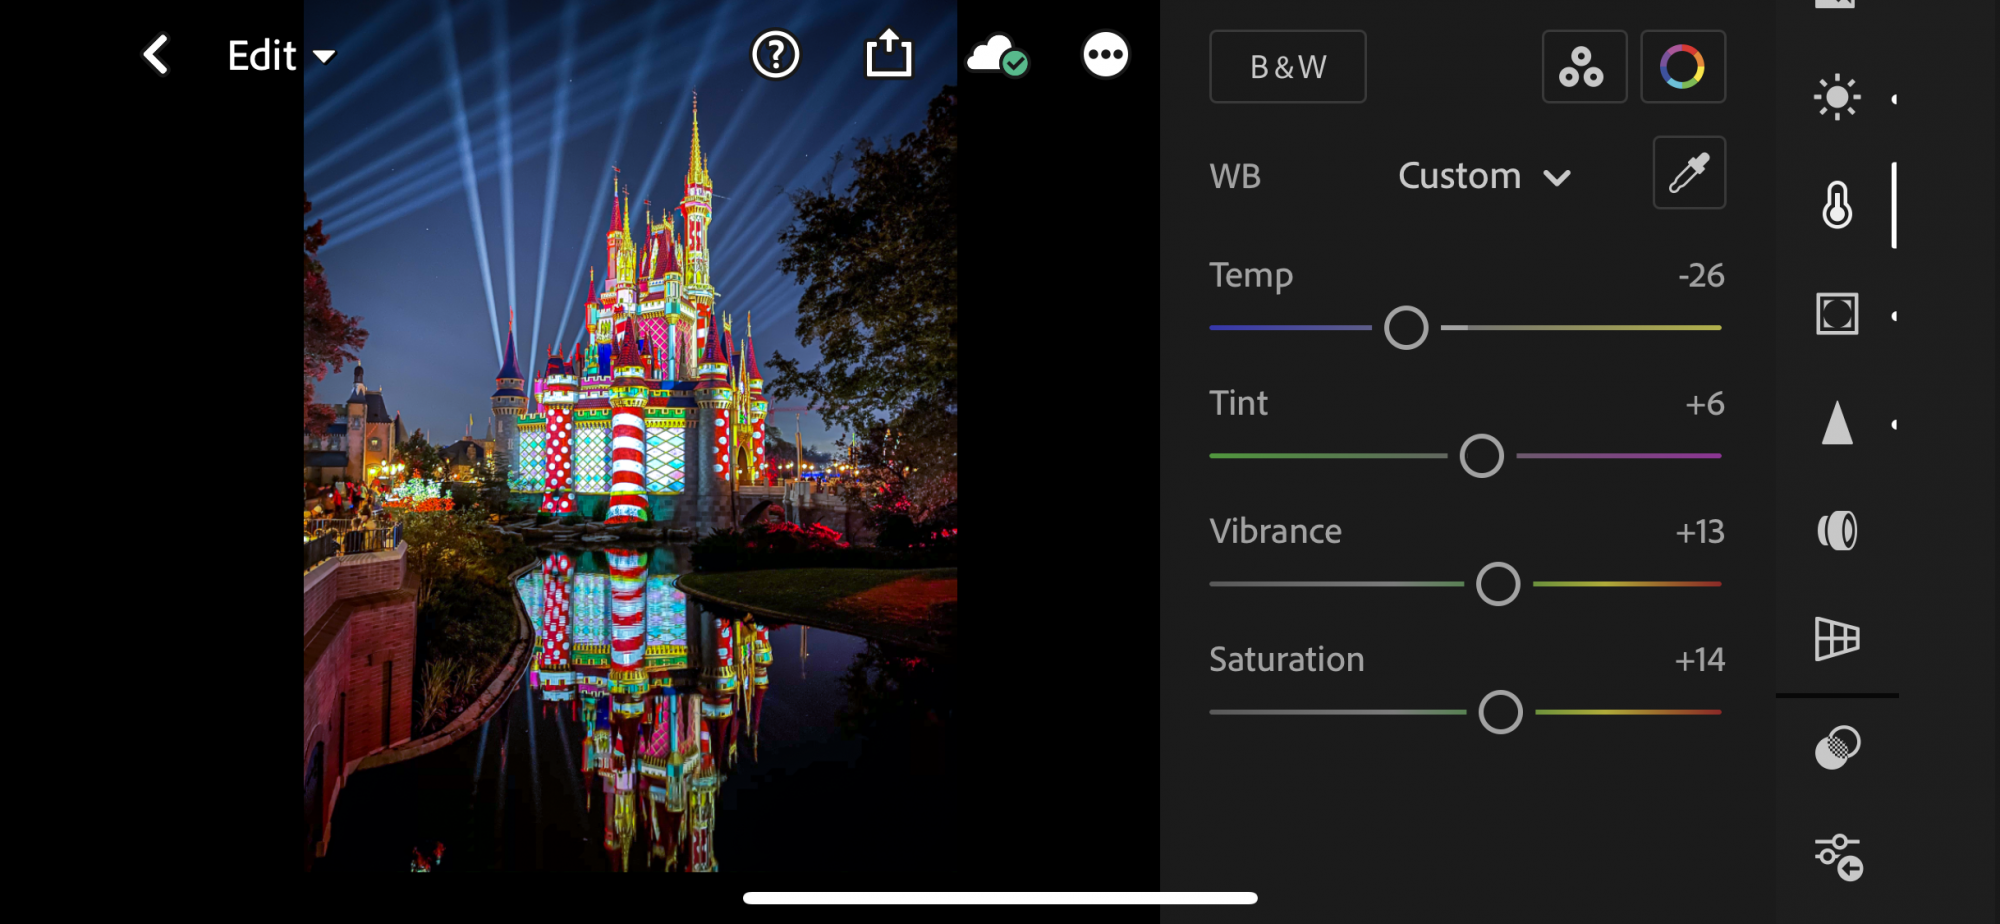
Task: Open the color grading three-circles icon
Action: click(x=1584, y=67)
